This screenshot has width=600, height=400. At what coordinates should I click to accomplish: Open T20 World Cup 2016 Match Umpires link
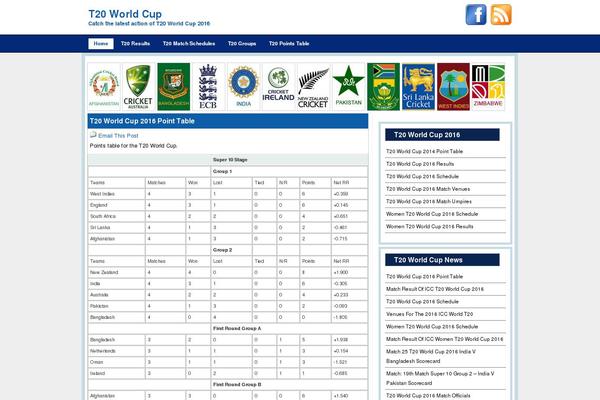coord(429,201)
